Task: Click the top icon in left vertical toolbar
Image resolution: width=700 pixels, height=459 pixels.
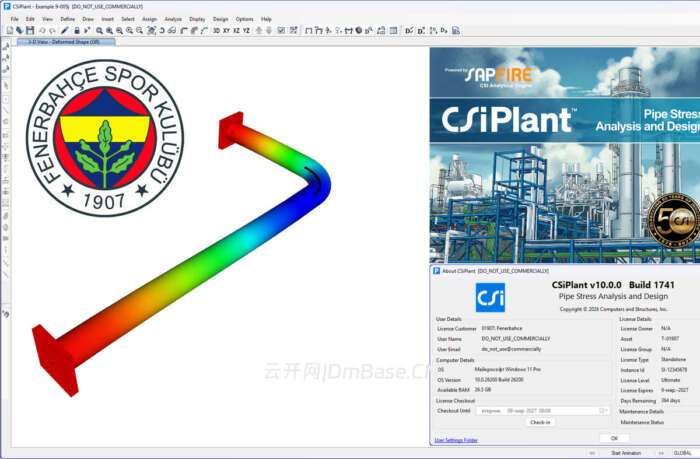Action: (6, 46)
